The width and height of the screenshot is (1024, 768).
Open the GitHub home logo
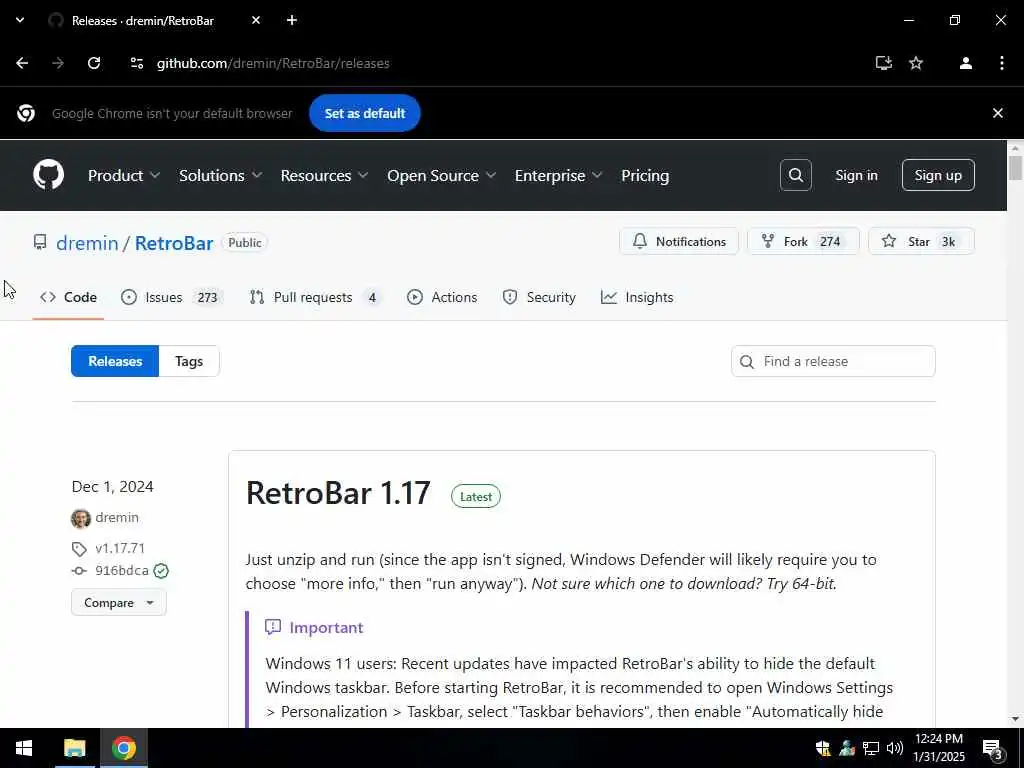tap(48, 175)
